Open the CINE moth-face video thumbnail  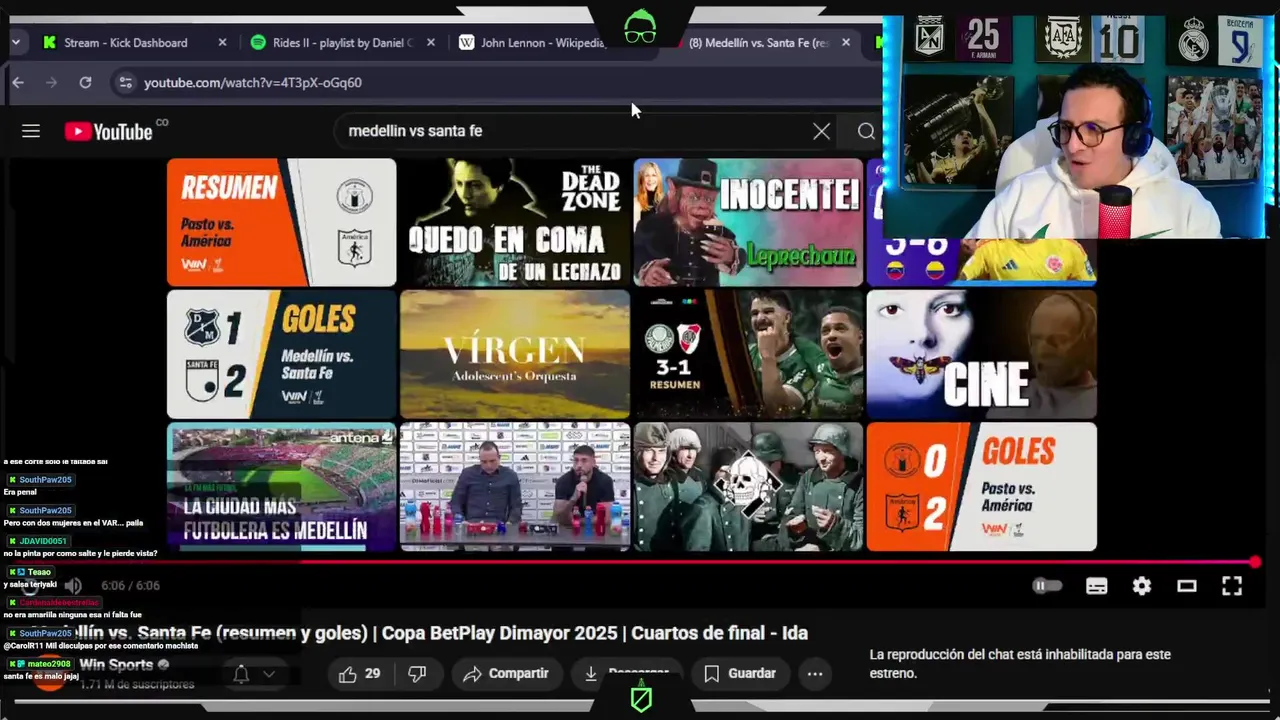coord(982,354)
